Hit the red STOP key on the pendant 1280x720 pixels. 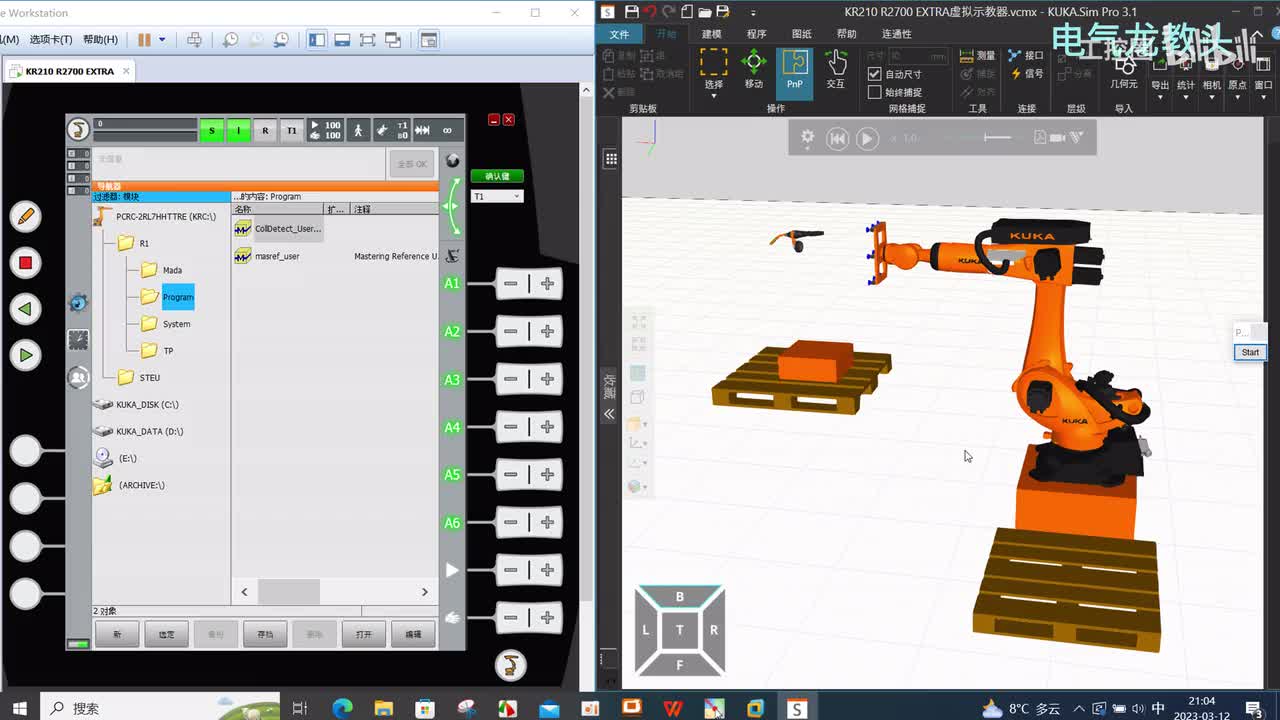click(25, 263)
